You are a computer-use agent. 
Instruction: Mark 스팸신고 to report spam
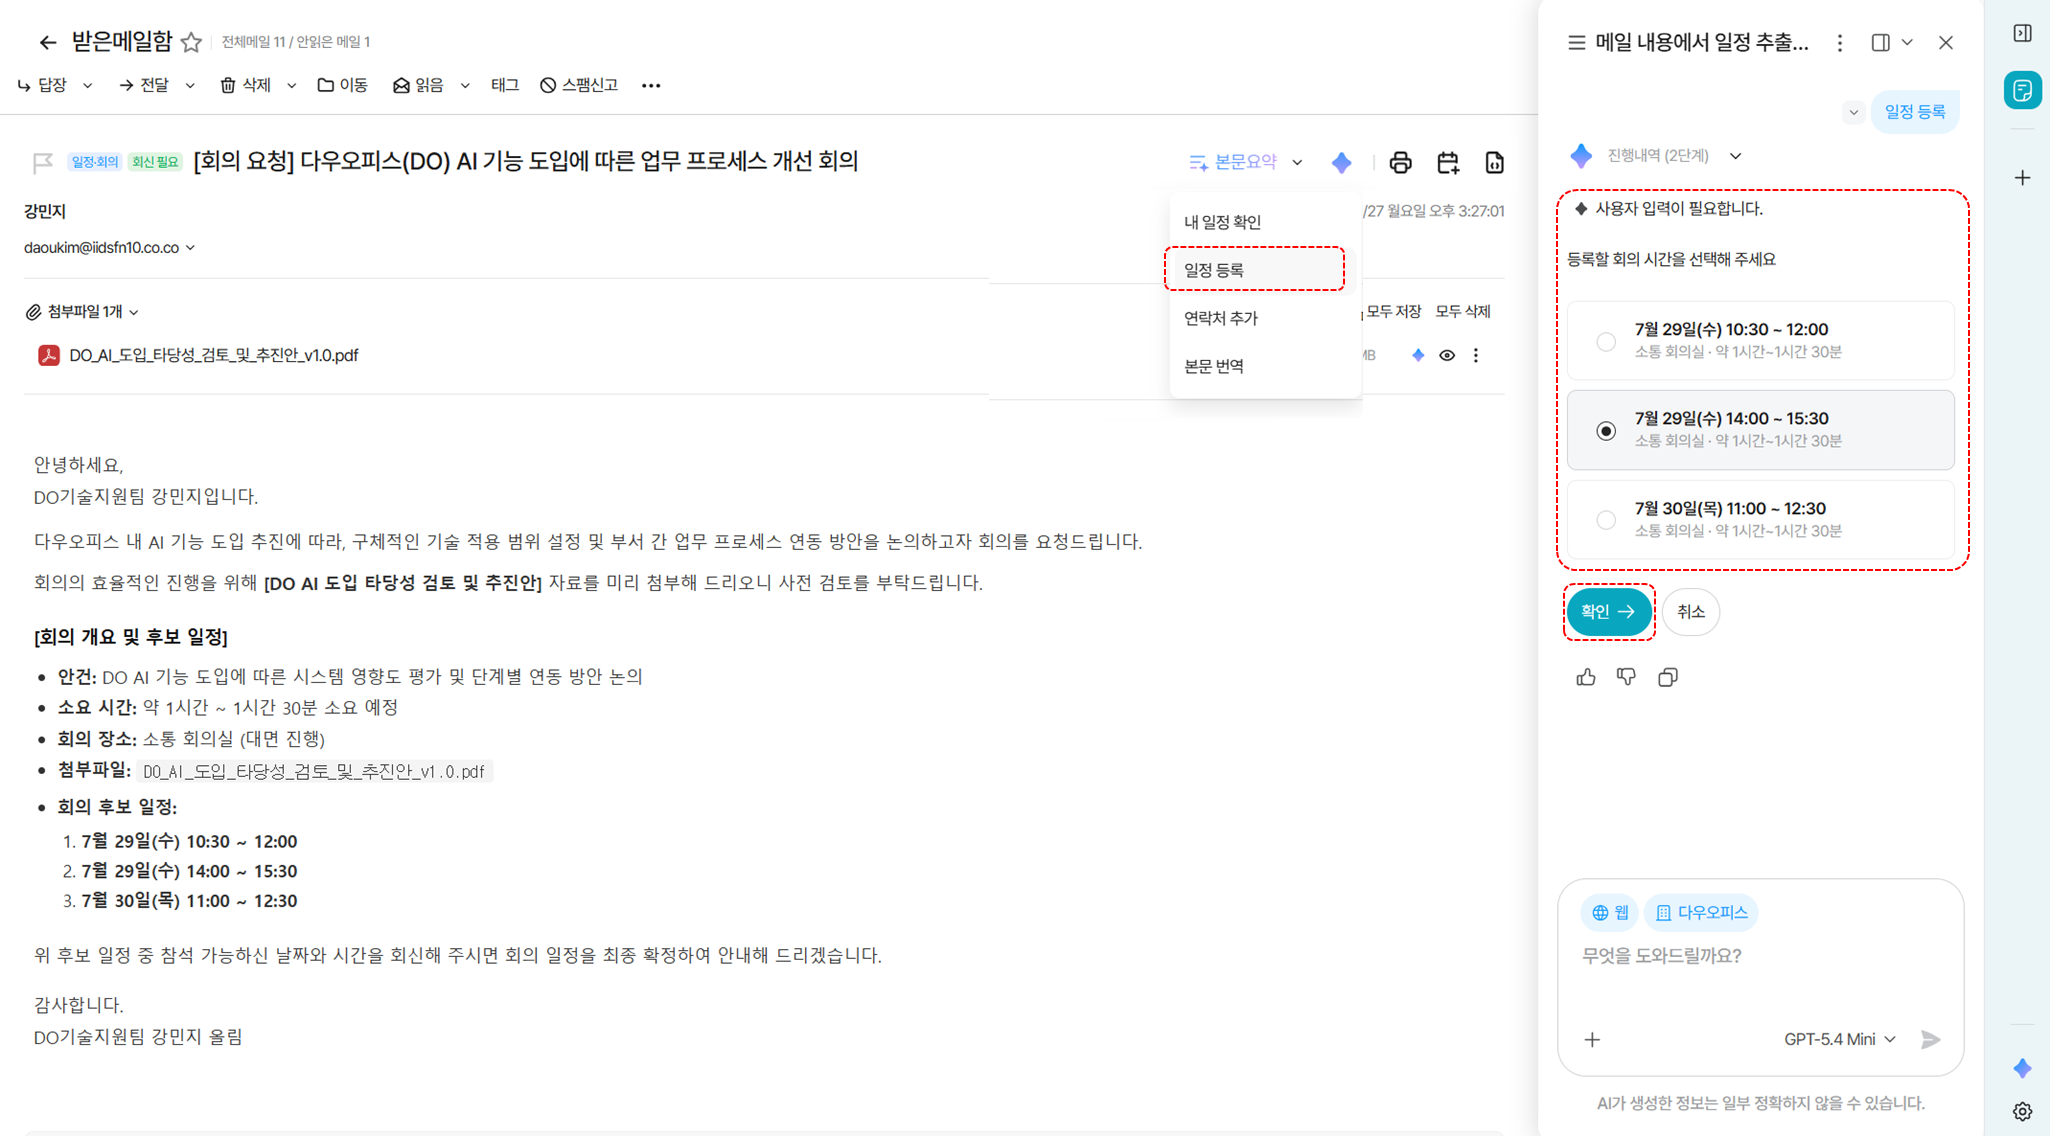(x=579, y=86)
